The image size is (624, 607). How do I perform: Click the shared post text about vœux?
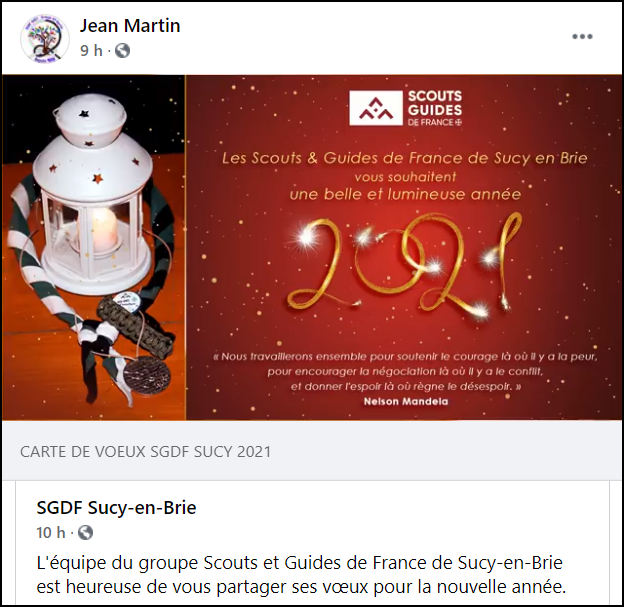click(x=301, y=575)
